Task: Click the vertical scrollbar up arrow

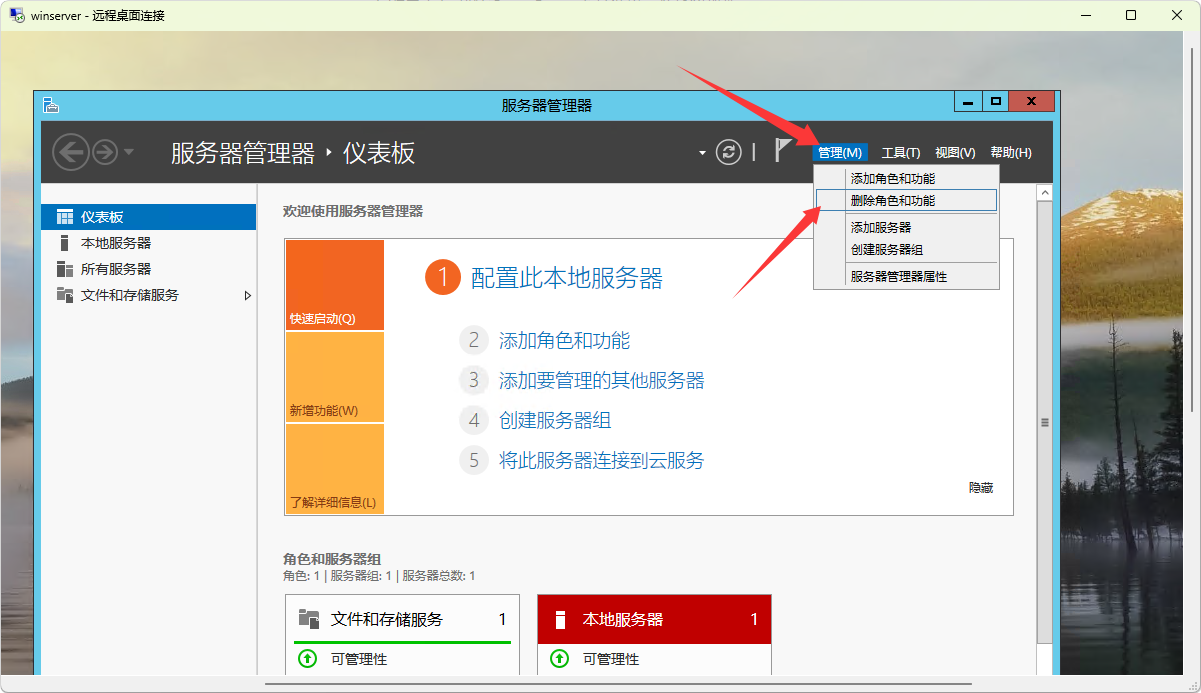Action: (1044, 192)
